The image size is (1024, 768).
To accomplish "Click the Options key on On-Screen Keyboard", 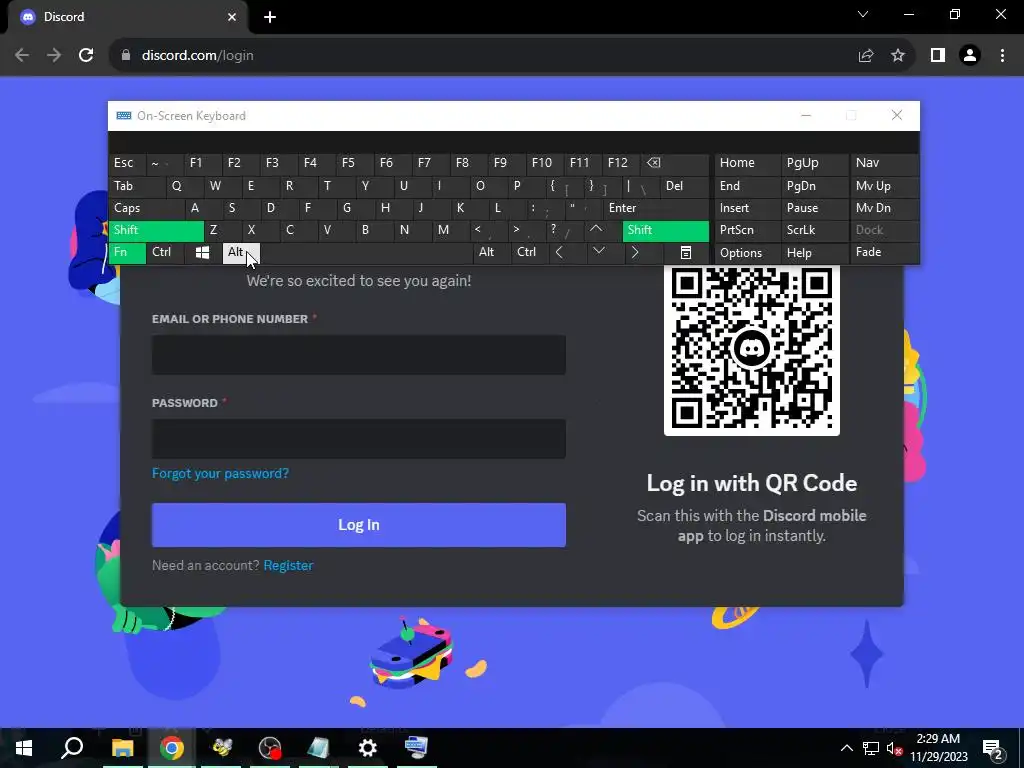I will point(748,253).
